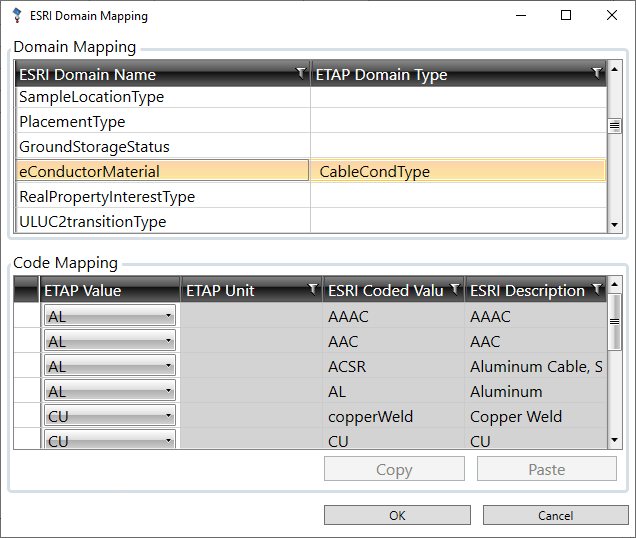Screen dimensions: 636x538
Task: Filter the ESRI Description column
Action: pos(597,289)
